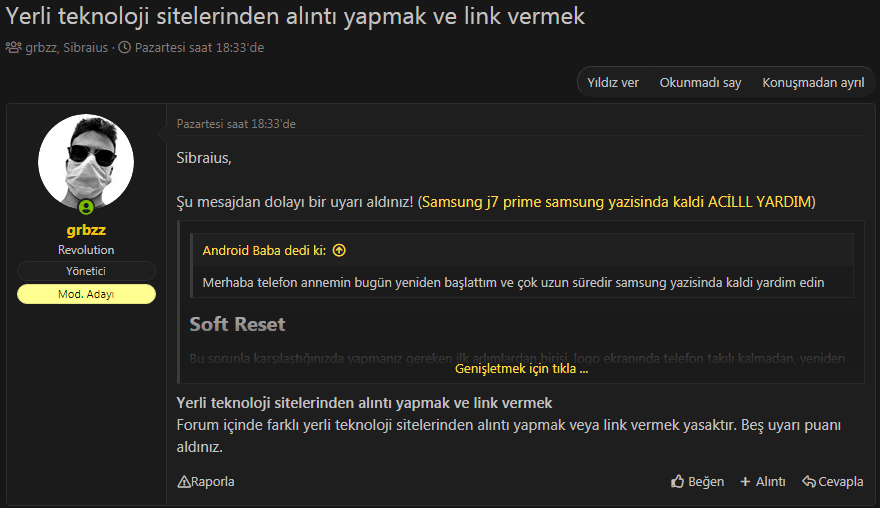Click the Mod. Adayı yellow badge
This screenshot has height=508, width=880.
click(x=86, y=294)
